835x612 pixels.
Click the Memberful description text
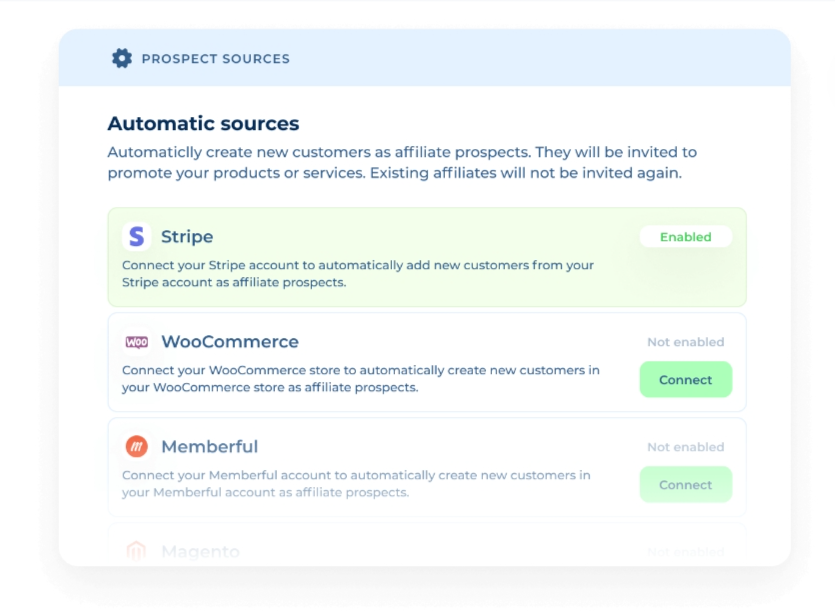click(x=356, y=484)
